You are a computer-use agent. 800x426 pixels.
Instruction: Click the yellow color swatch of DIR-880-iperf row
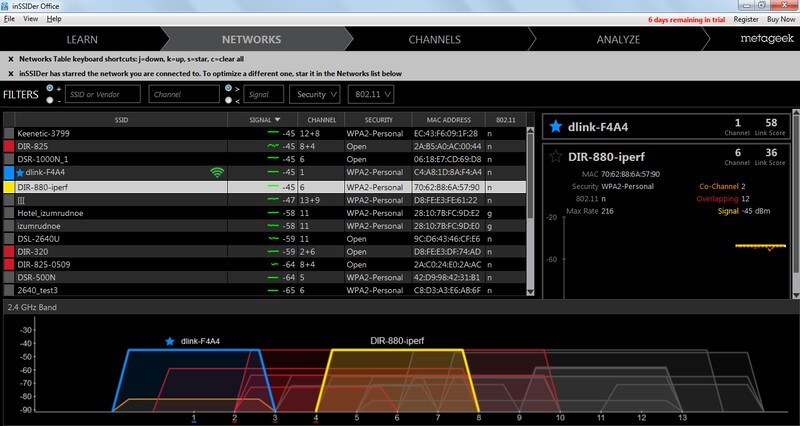point(9,187)
